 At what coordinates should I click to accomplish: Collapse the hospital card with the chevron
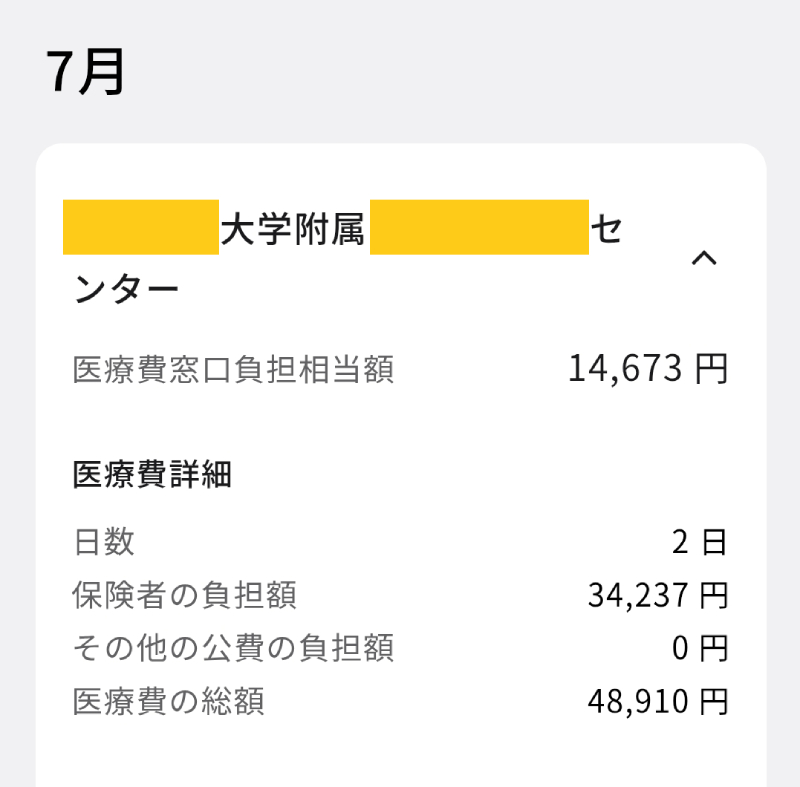click(x=705, y=259)
